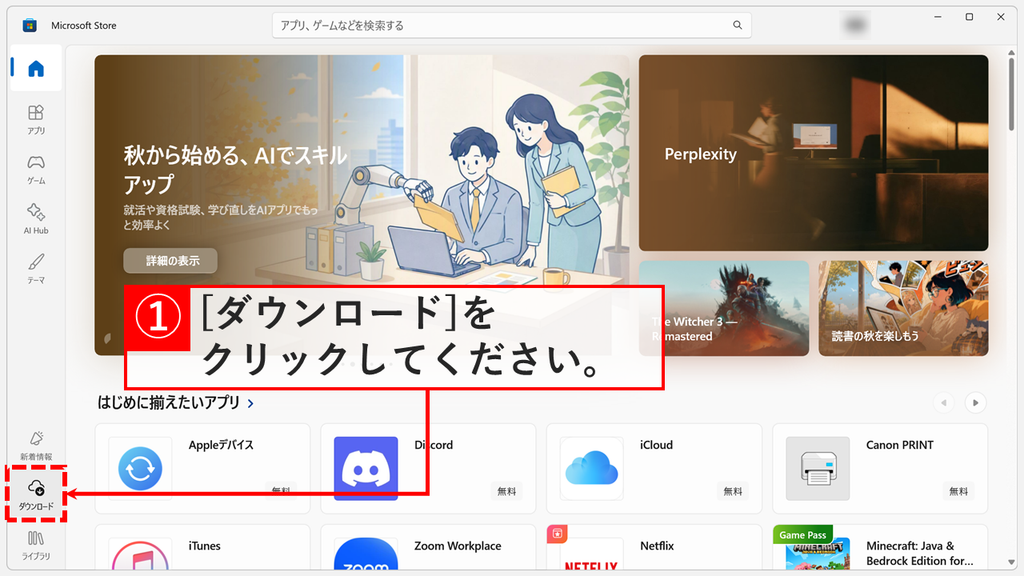
Task: Click the iCloud app icon
Action: (592, 469)
